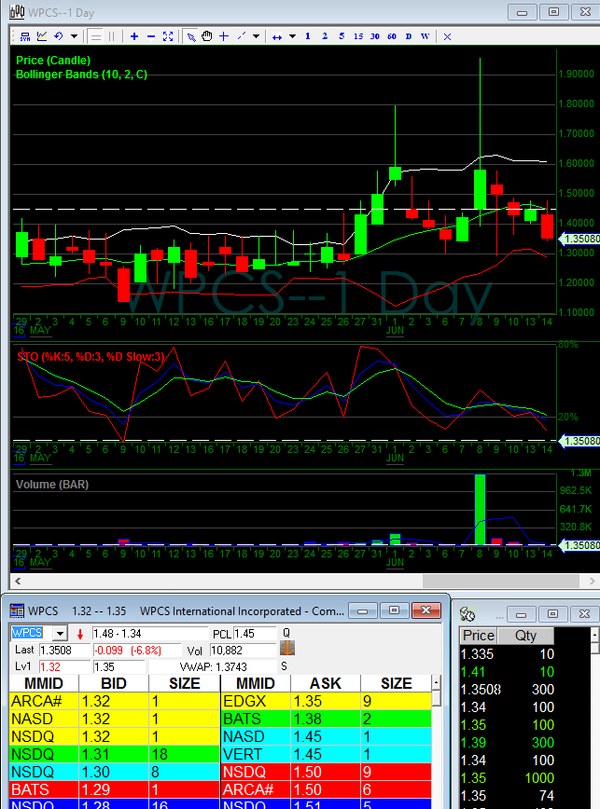Select the hand pan tool
The image size is (600, 809).
(x=207, y=36)
